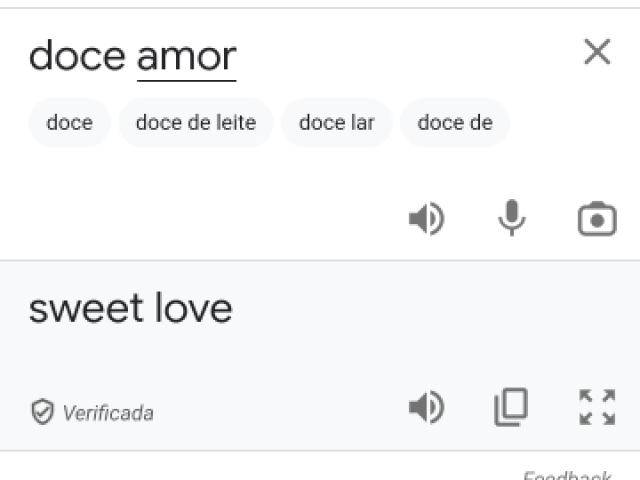Listen to the source text "doce amor"
The height and width of the screenshot is (480, 640).
[427, 219]
